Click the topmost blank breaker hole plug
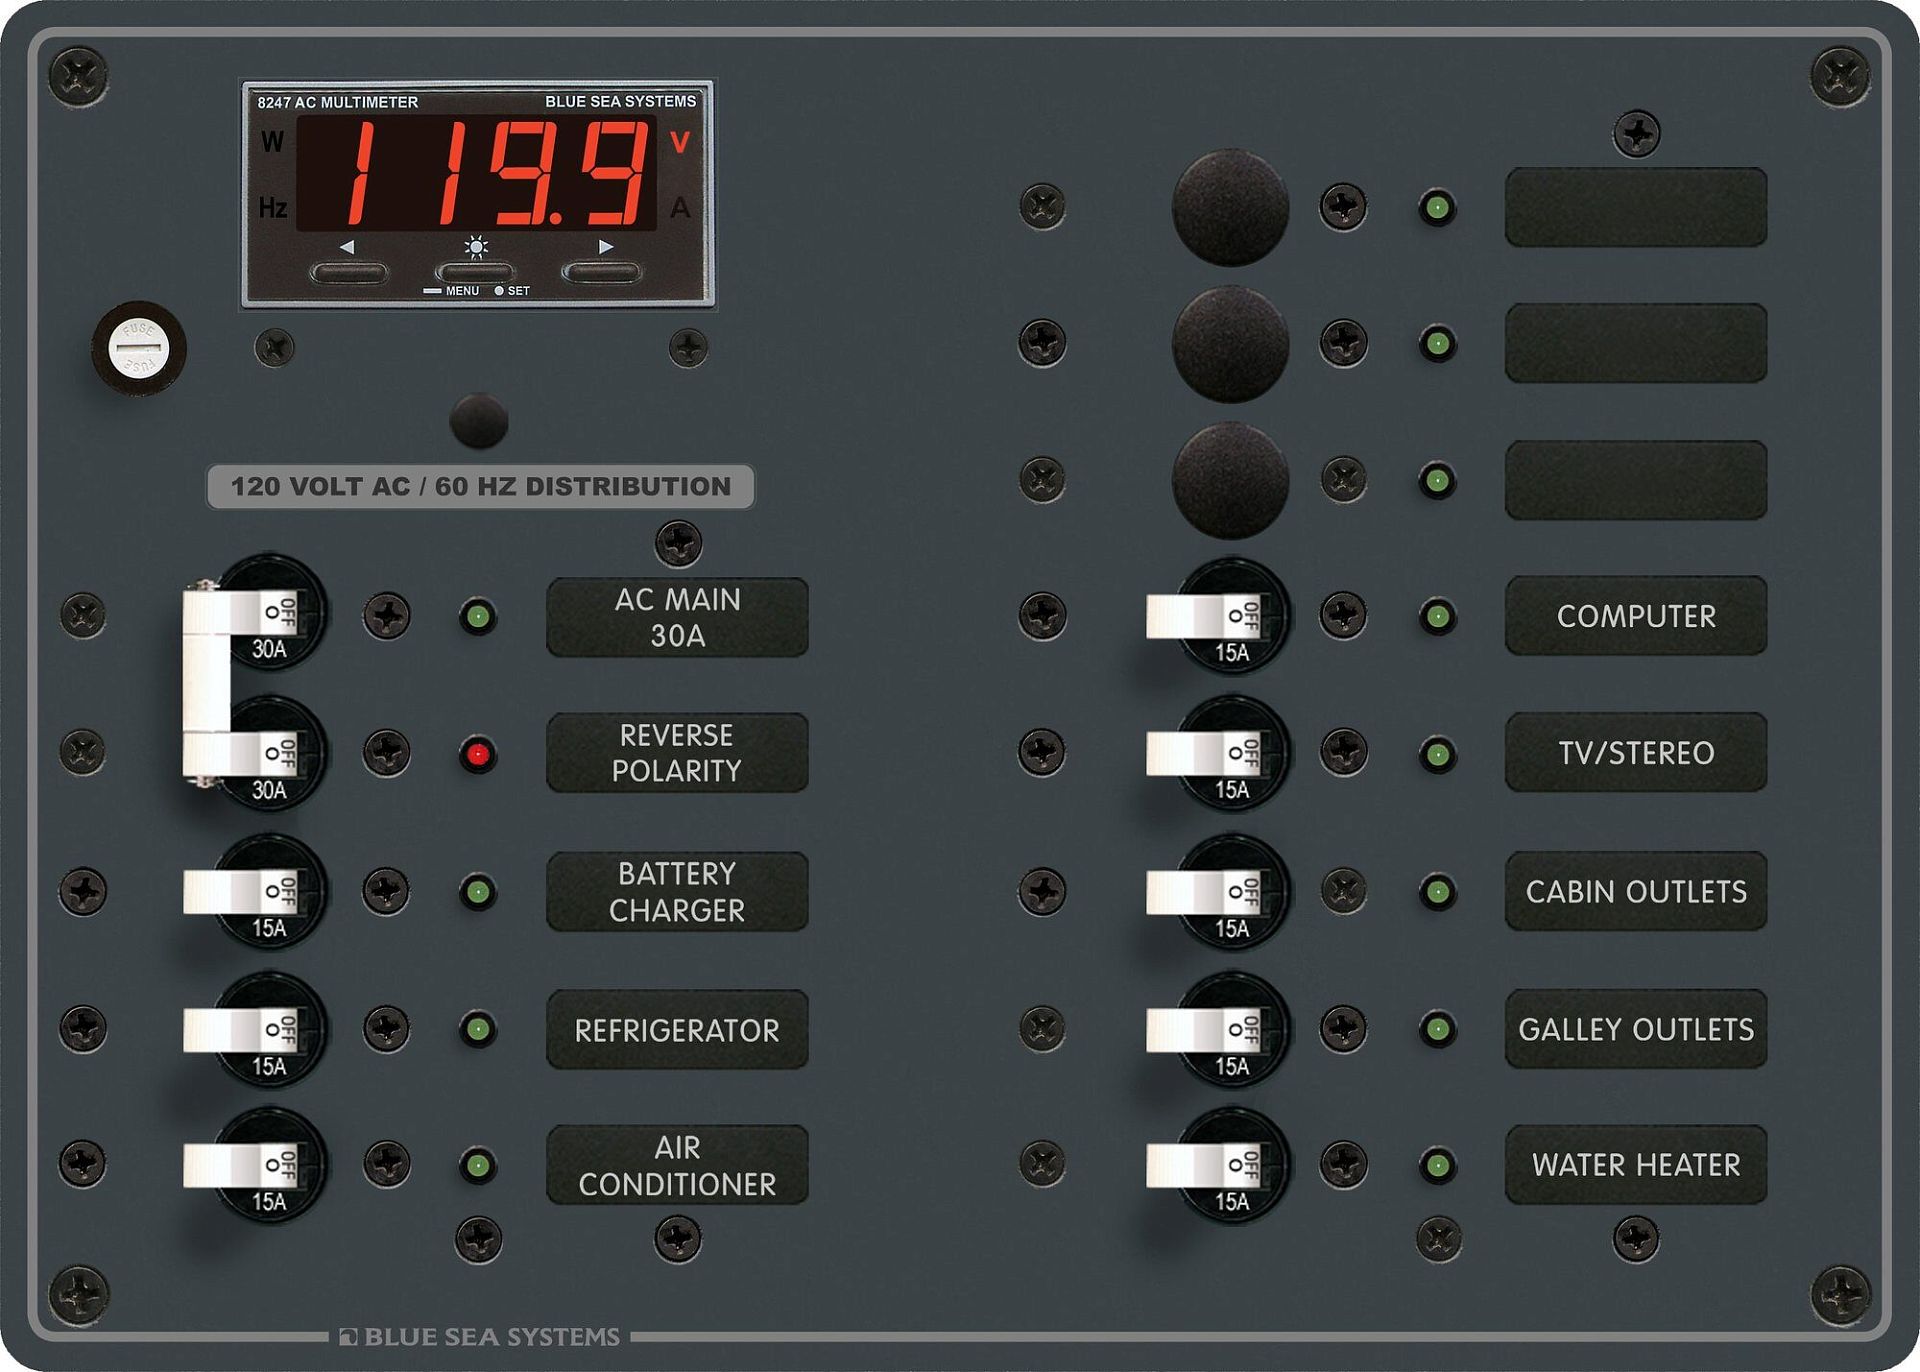The image size is (1920, 1372). [1230, 208]
